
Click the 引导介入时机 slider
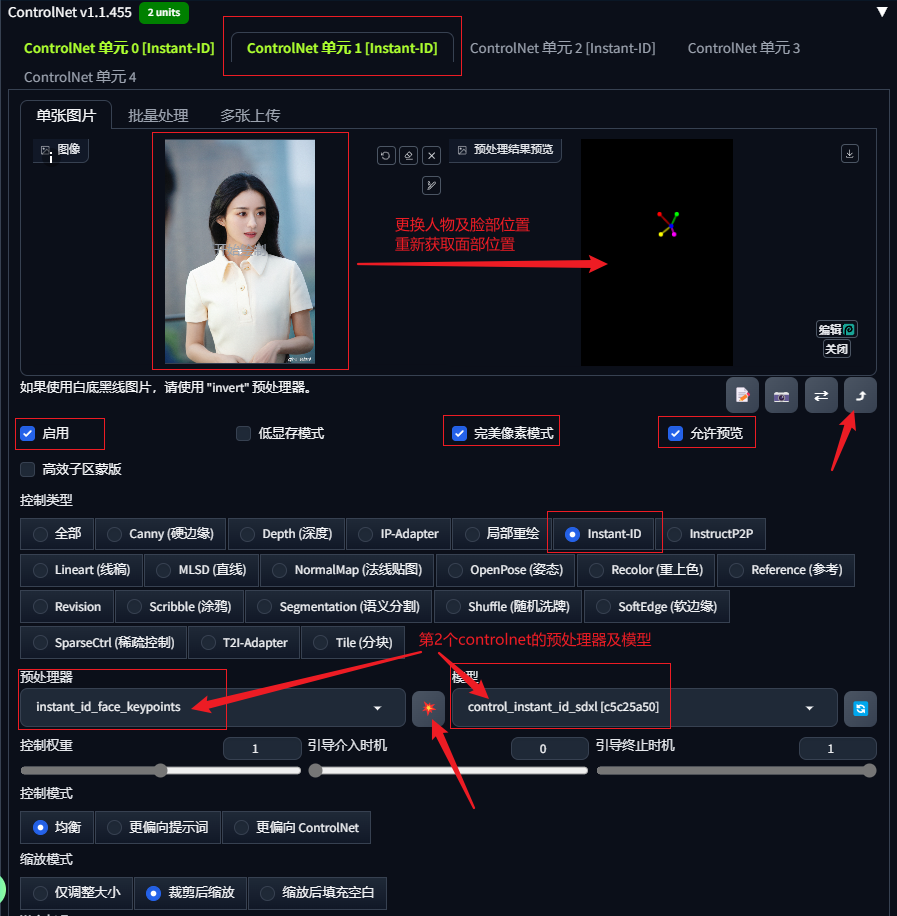point(448,771)
